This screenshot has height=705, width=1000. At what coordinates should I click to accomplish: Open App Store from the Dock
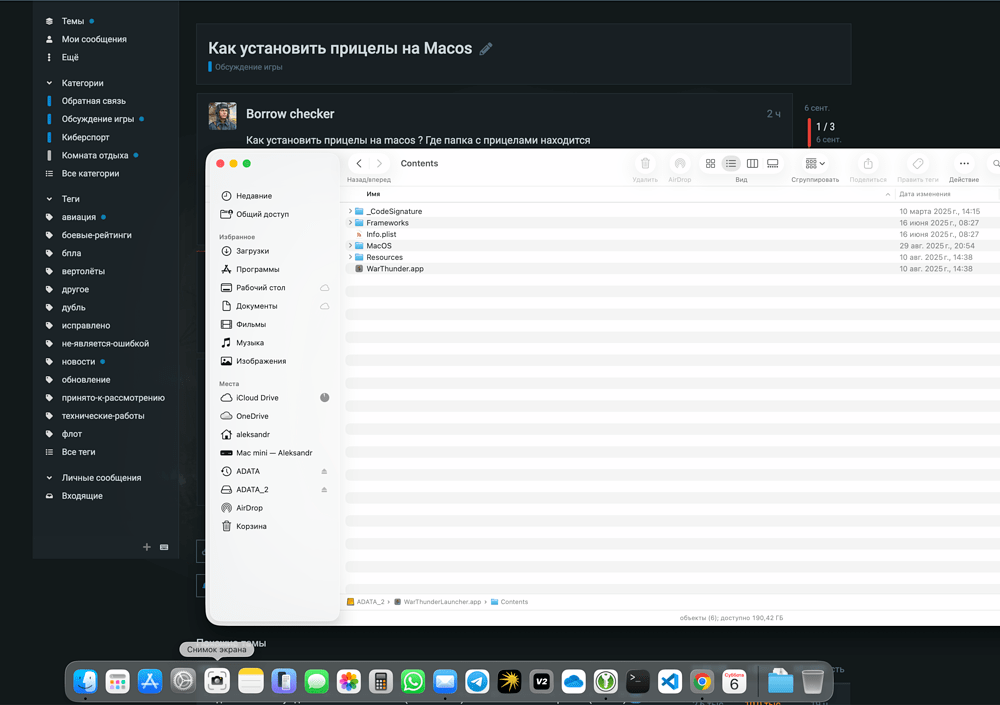coord(151,682)
